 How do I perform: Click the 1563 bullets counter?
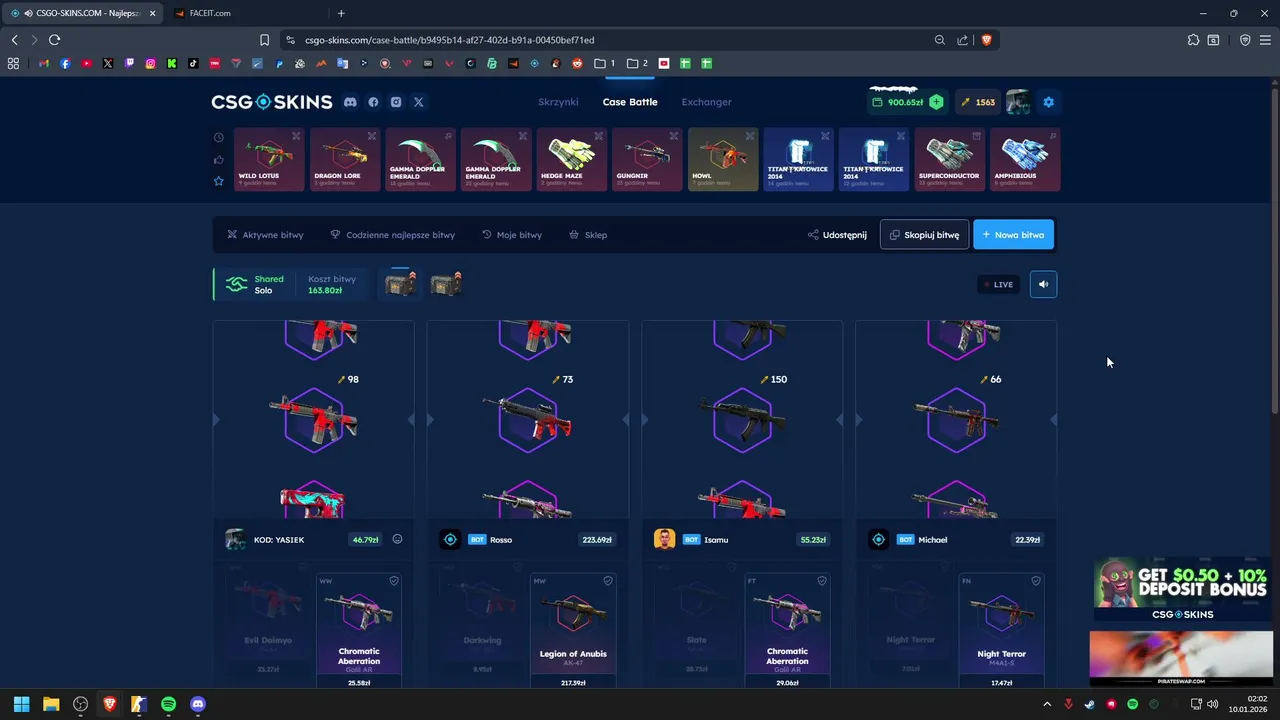(x=978, y=102)
